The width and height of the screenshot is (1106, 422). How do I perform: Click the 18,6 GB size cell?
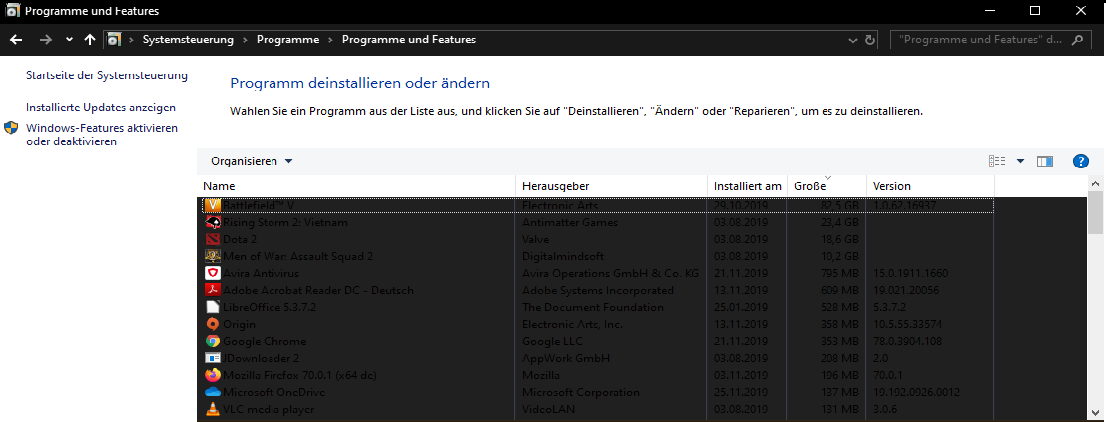click(x=839, y=239)
